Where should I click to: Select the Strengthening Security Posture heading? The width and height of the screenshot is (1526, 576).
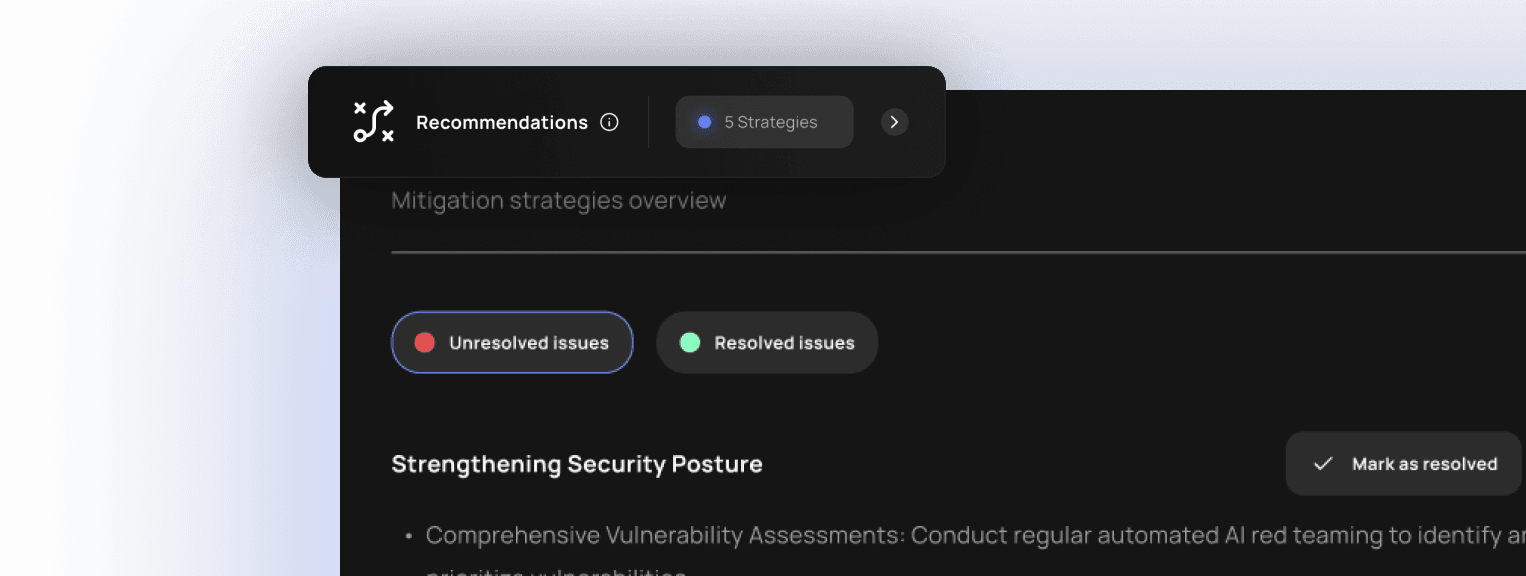click(x=577, y=463)
